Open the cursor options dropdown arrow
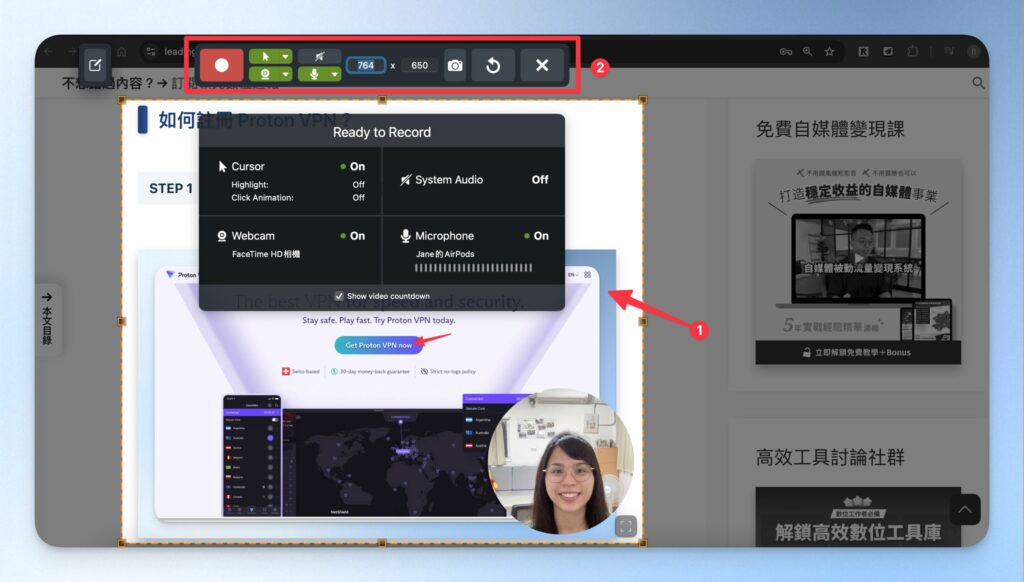This screenshot has height=582, width=1024. click(x=286, y=57)
